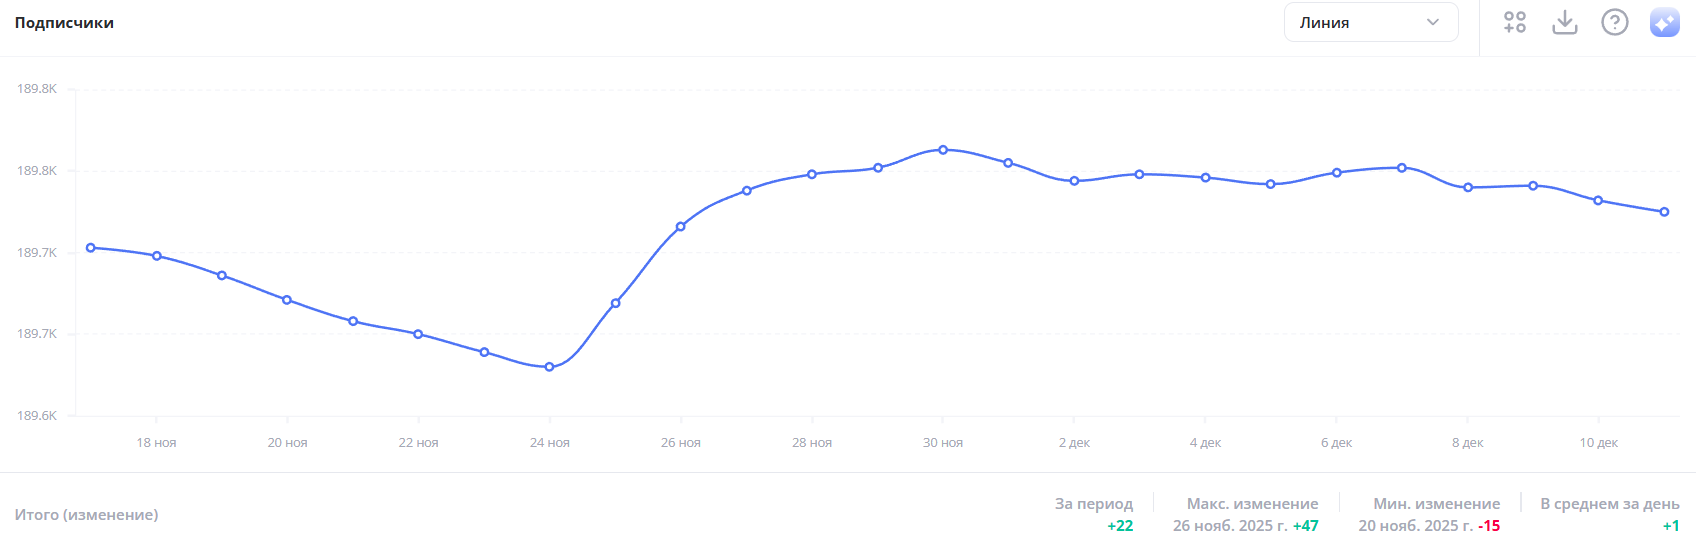Click the max change value "+47"
This screenshot has width=1696, height=550.
[1306, 526]
